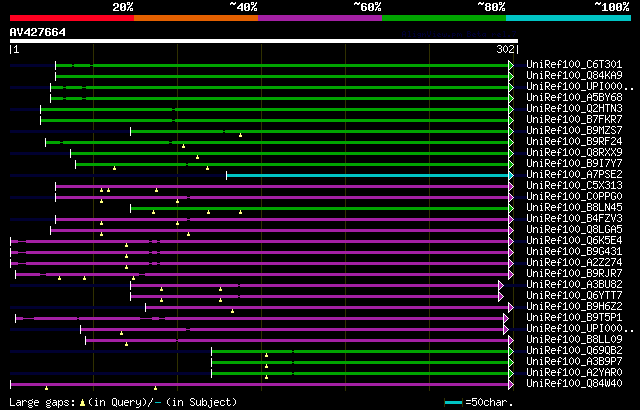The image size is (640, 410).
Task: Select the UniRef100_B9H6Z2 hit label
Action: pyautogui.click(x=574, y=307)
